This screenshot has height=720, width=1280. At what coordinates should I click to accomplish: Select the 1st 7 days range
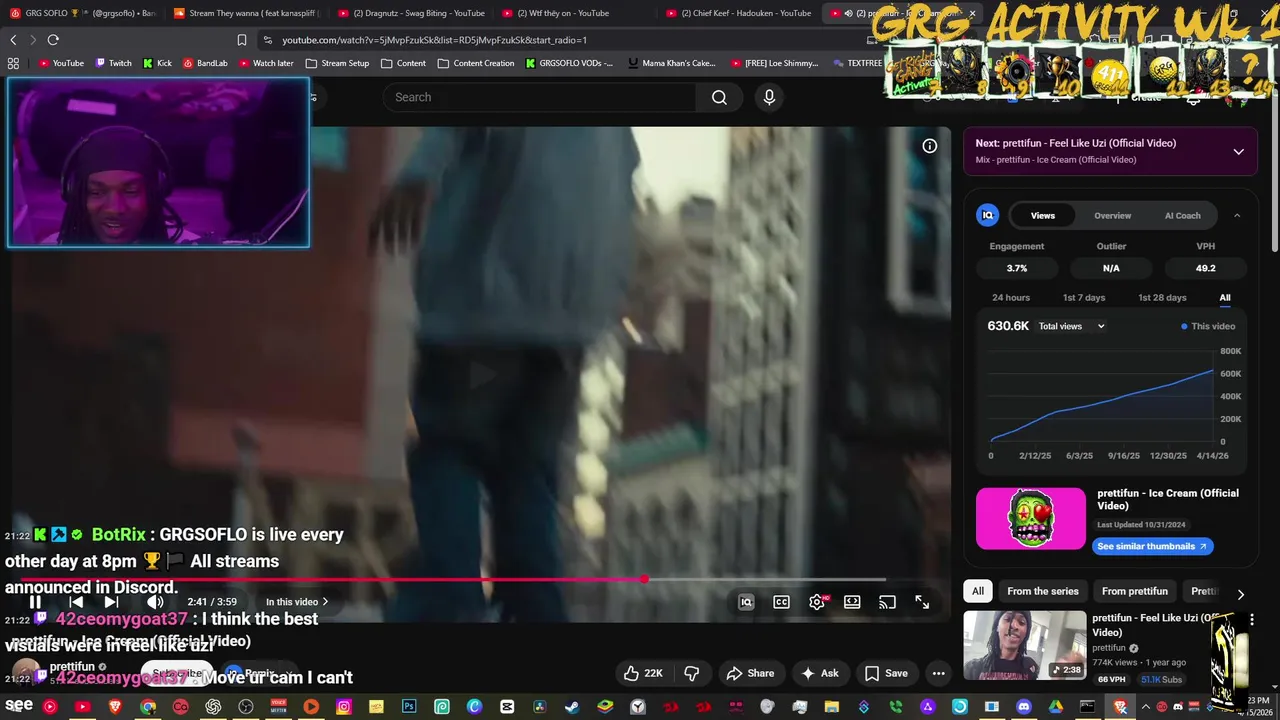pos(1084,298)
